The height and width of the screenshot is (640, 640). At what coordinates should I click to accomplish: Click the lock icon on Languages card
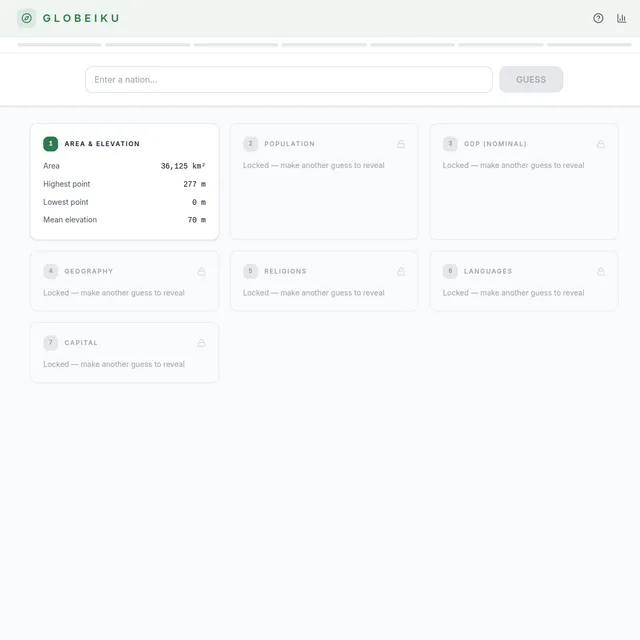(600, 272)
